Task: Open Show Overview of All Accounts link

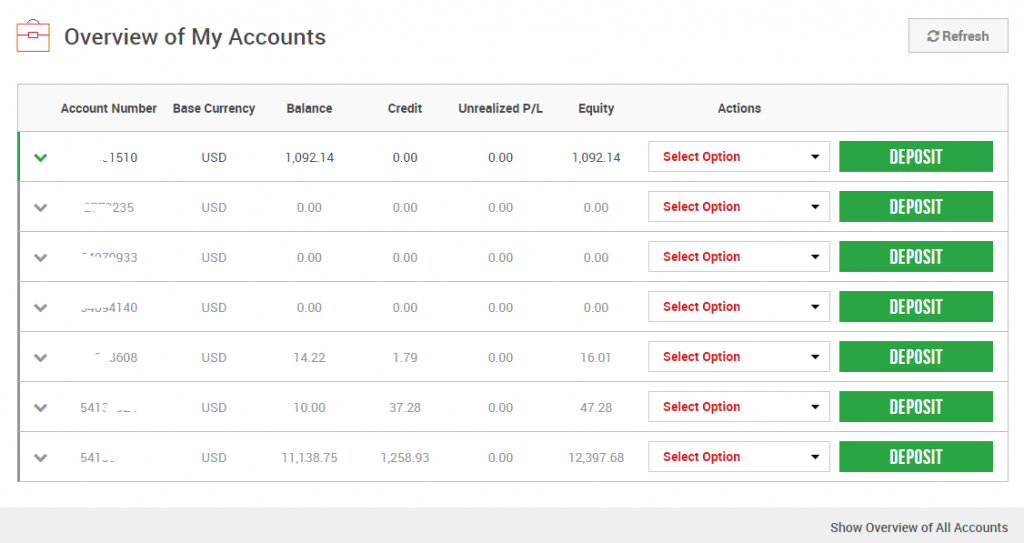Action: coord(919,527)
